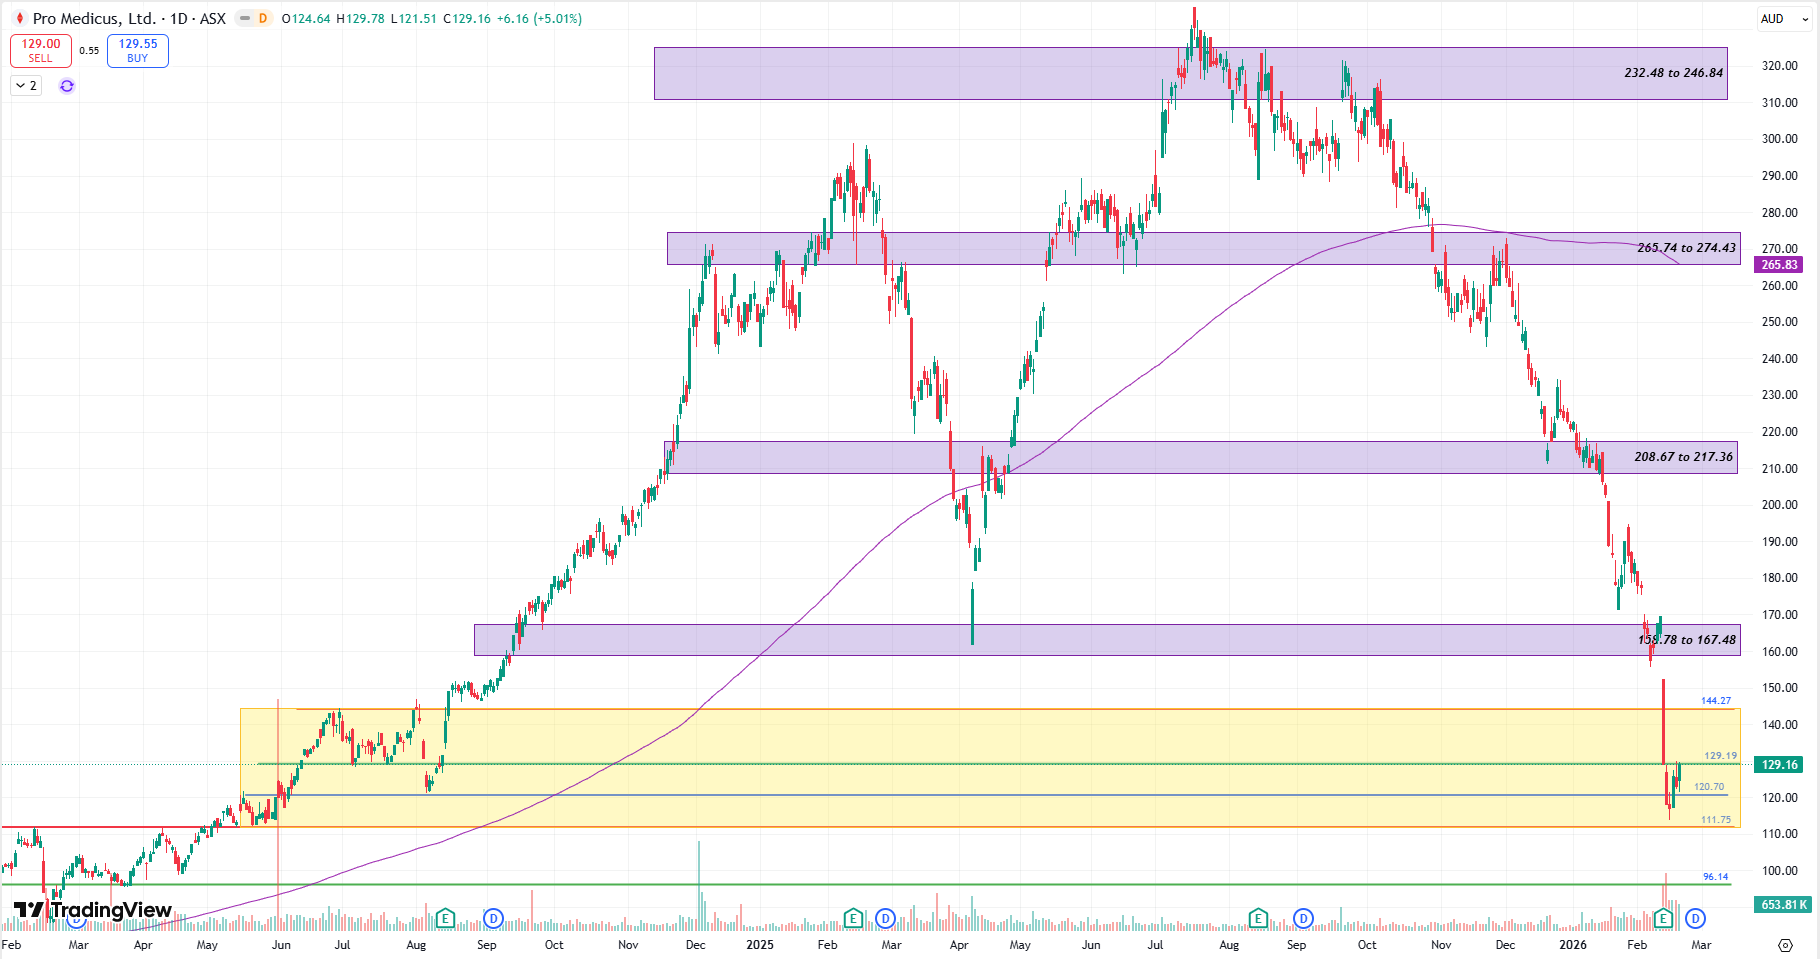Click the 129.00 SELL button
Image resolution: width=1820 pixels, height=959 pixels.
point(41,50)
